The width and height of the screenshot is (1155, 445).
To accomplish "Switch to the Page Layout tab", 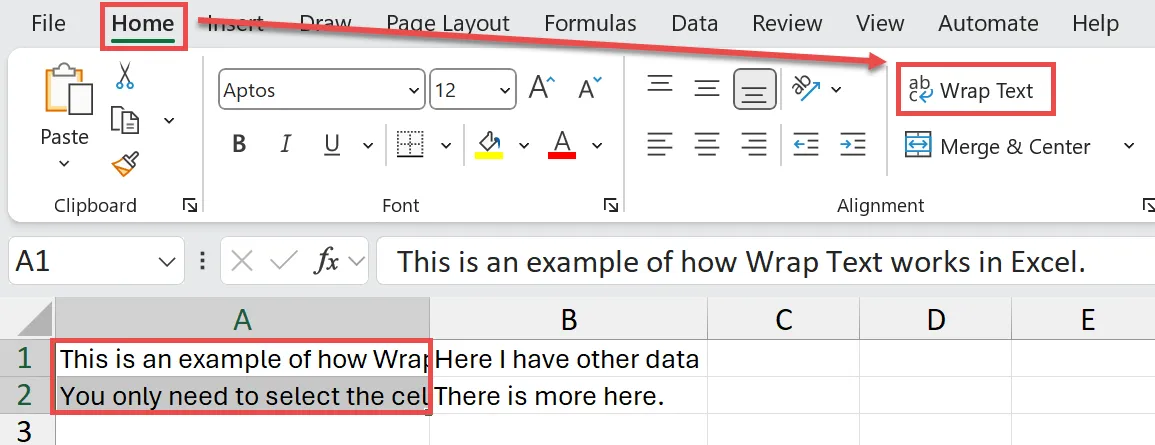I will [x=448, y=23].
